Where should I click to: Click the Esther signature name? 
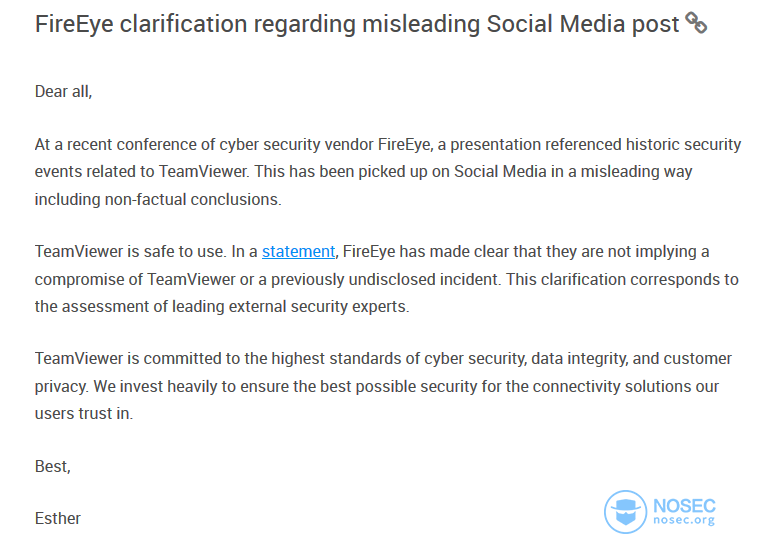[58, 518]
